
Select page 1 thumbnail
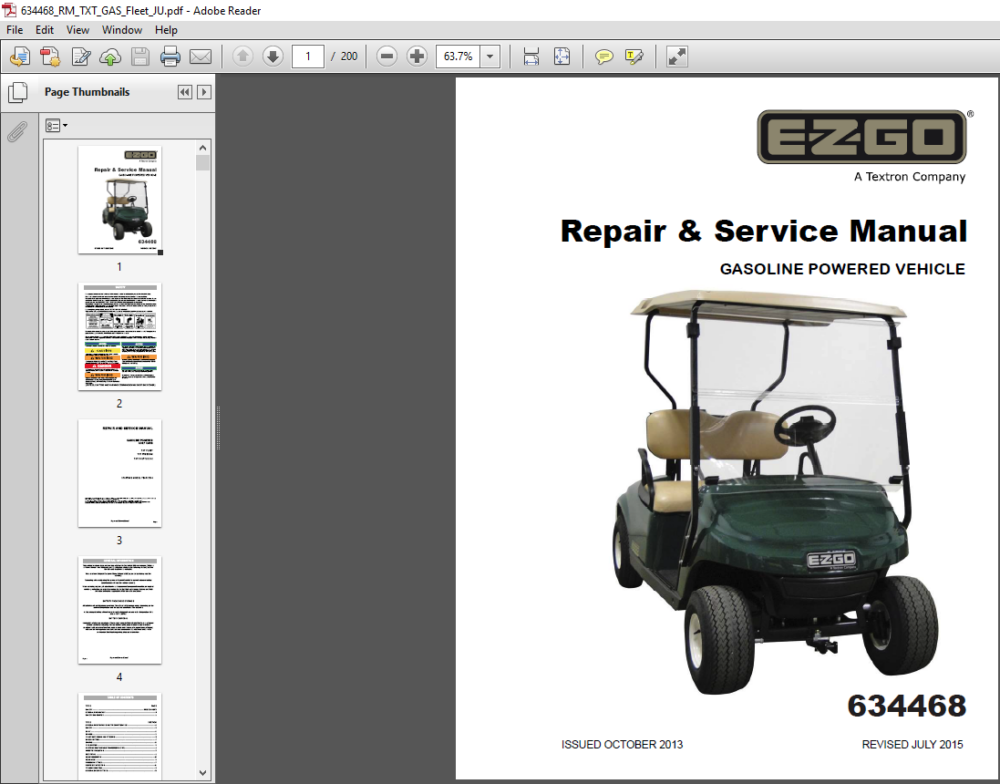click(x=119, y=200)
